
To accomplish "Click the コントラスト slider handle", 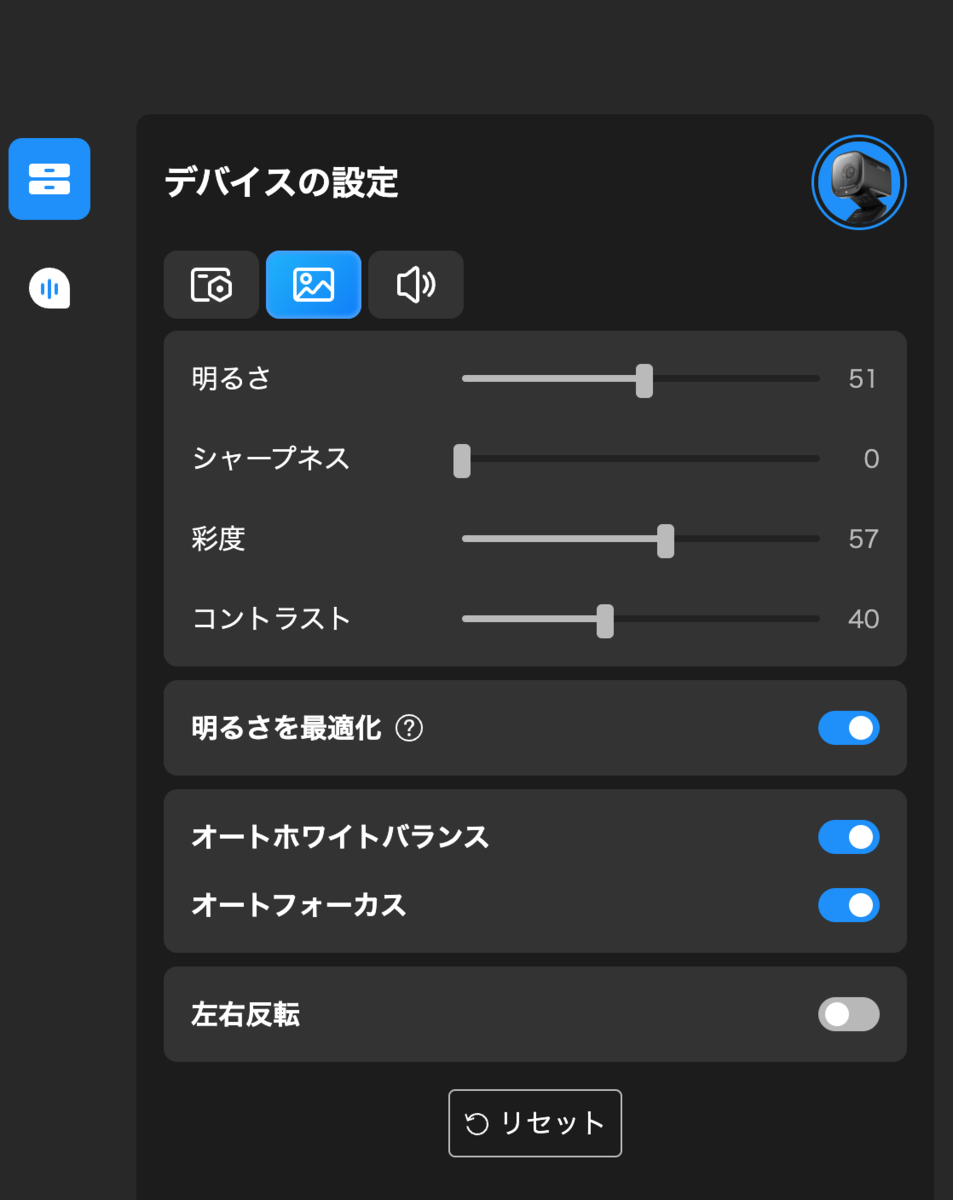I will tap(605, 620).
